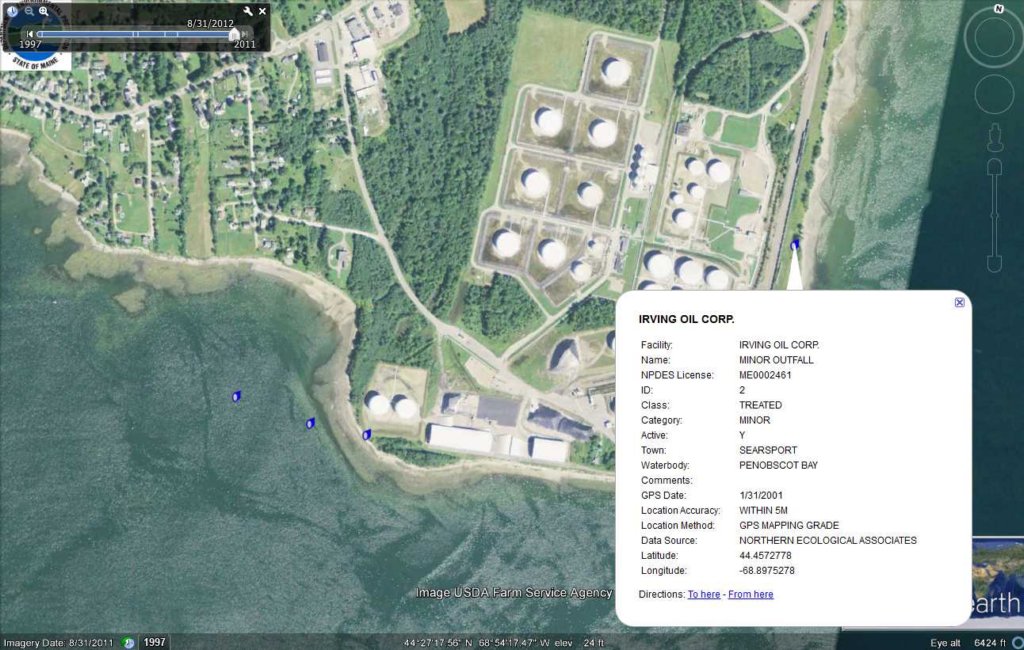
Task: Close the Irving Oil Corp. info balloon
Action: (x=959, y=302)
